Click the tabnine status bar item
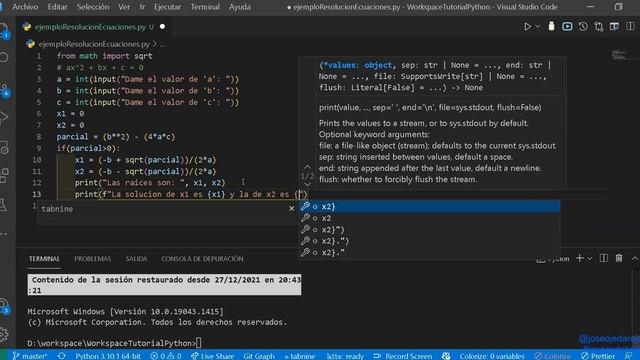 click(300, 356)
